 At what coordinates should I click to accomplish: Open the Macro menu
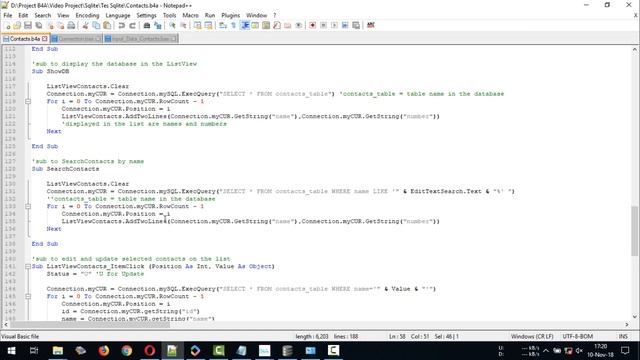tap(190, 15)
